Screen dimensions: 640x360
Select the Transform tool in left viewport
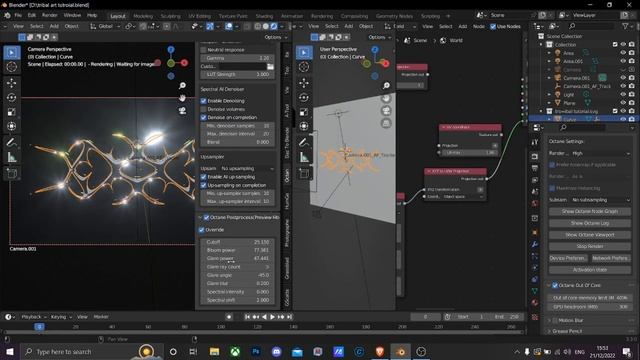tap(11, 126)
